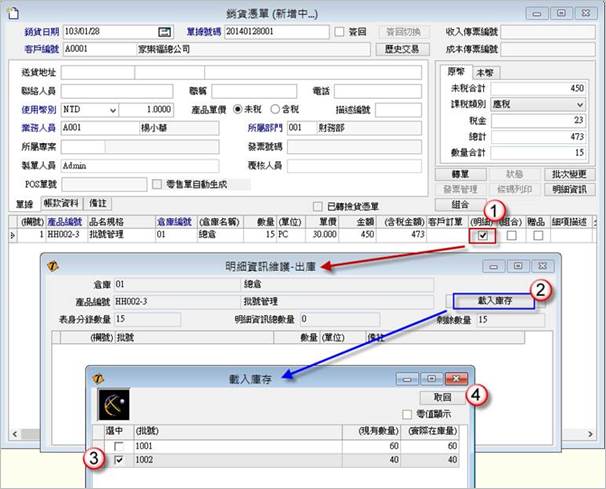Open the 帳款資料 tab
This screenshot has width=606, height=489.
[x=61, y=202]
